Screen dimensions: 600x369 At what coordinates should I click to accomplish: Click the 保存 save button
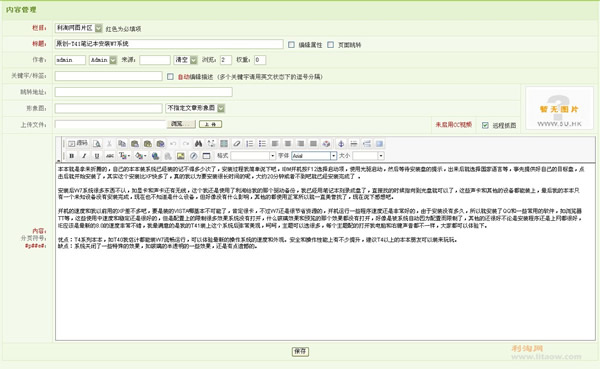click(300, 351)
